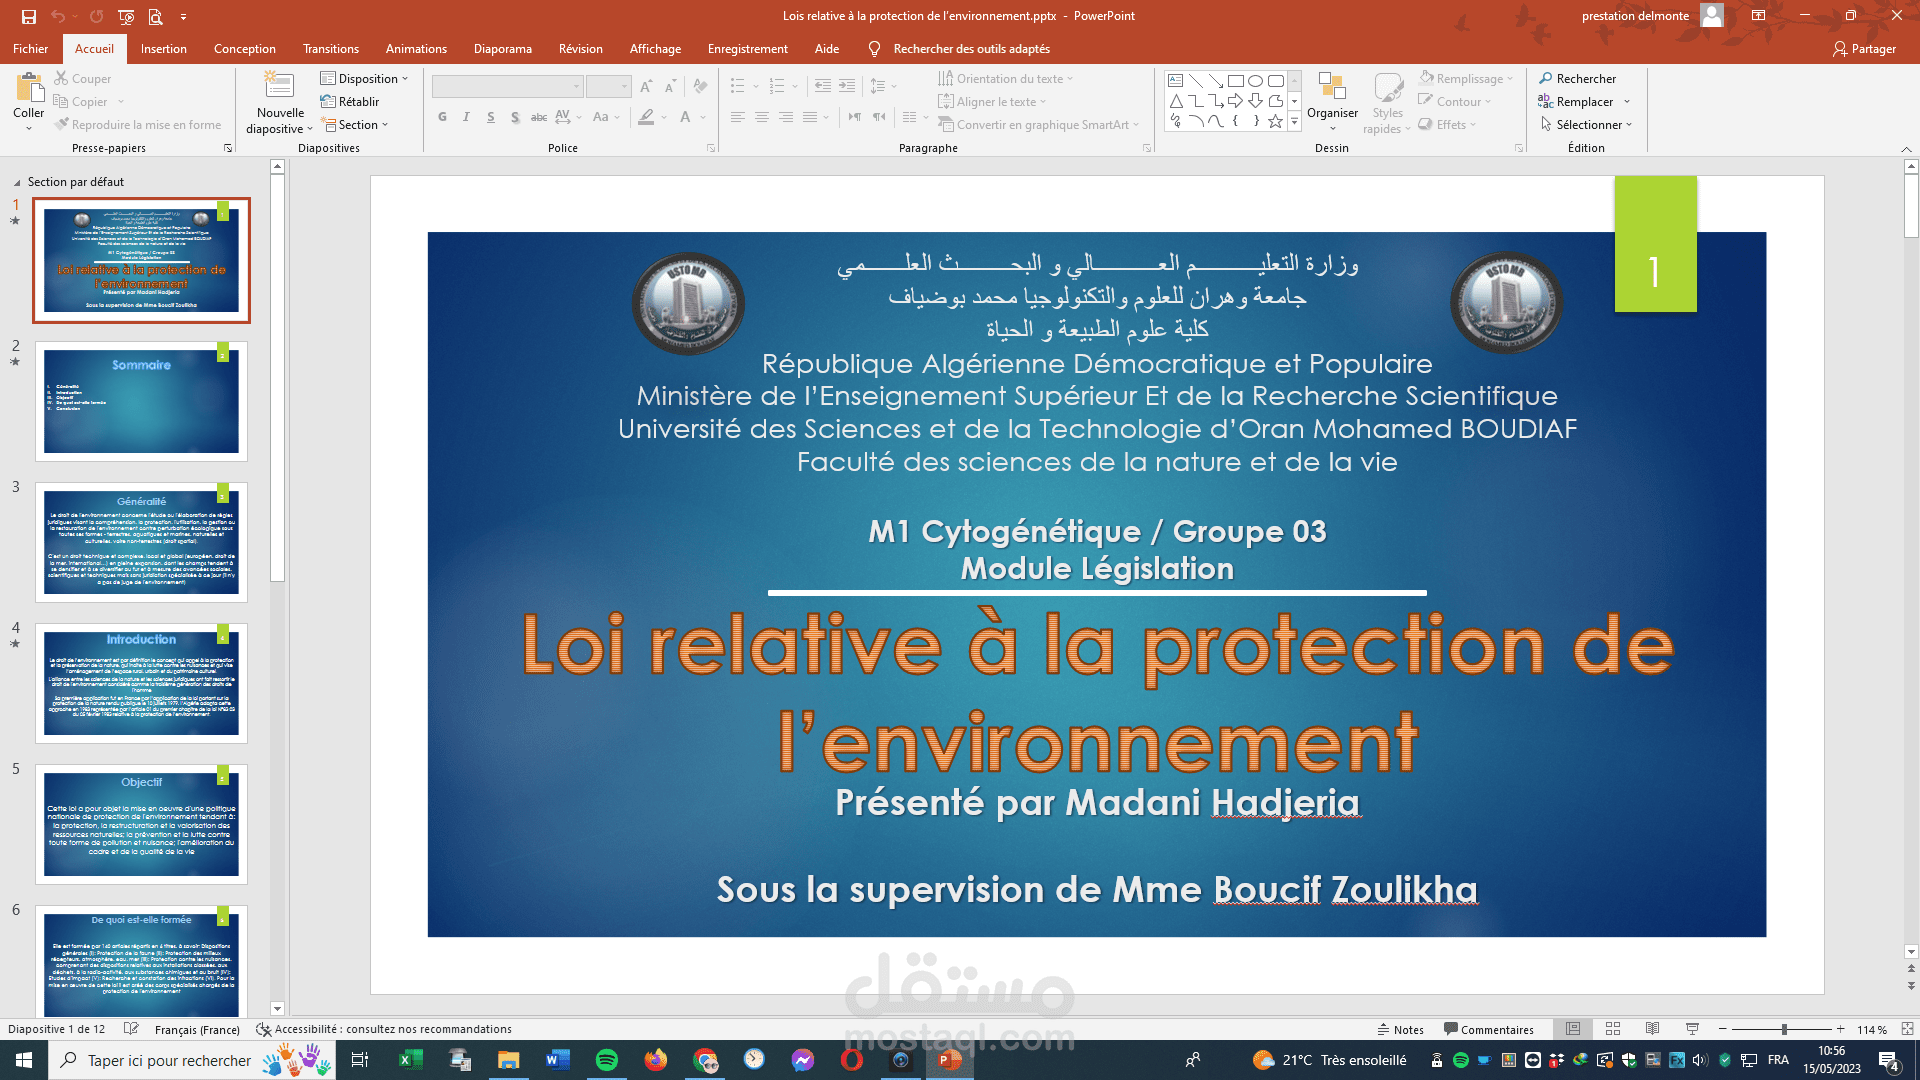This screenshot has width=1920, height=1080.
Task: Click the Remplacer command
Action: click(1581, 101)
